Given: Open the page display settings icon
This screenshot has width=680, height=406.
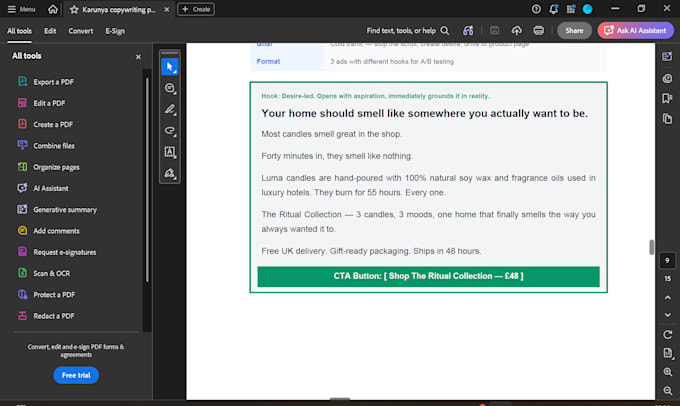Looking at the screenshot, I should (x=668, y=354).
